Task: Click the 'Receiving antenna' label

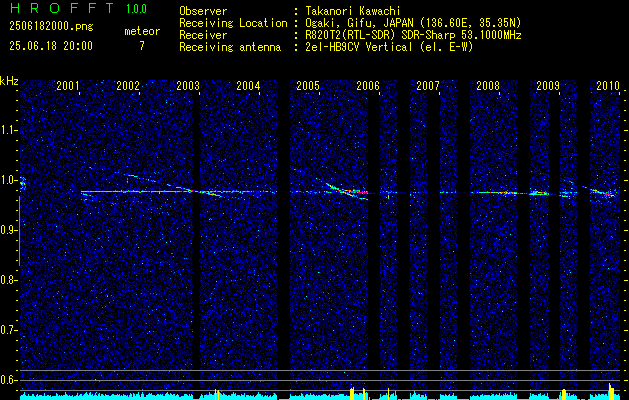Action: click(x=230, y=47)
